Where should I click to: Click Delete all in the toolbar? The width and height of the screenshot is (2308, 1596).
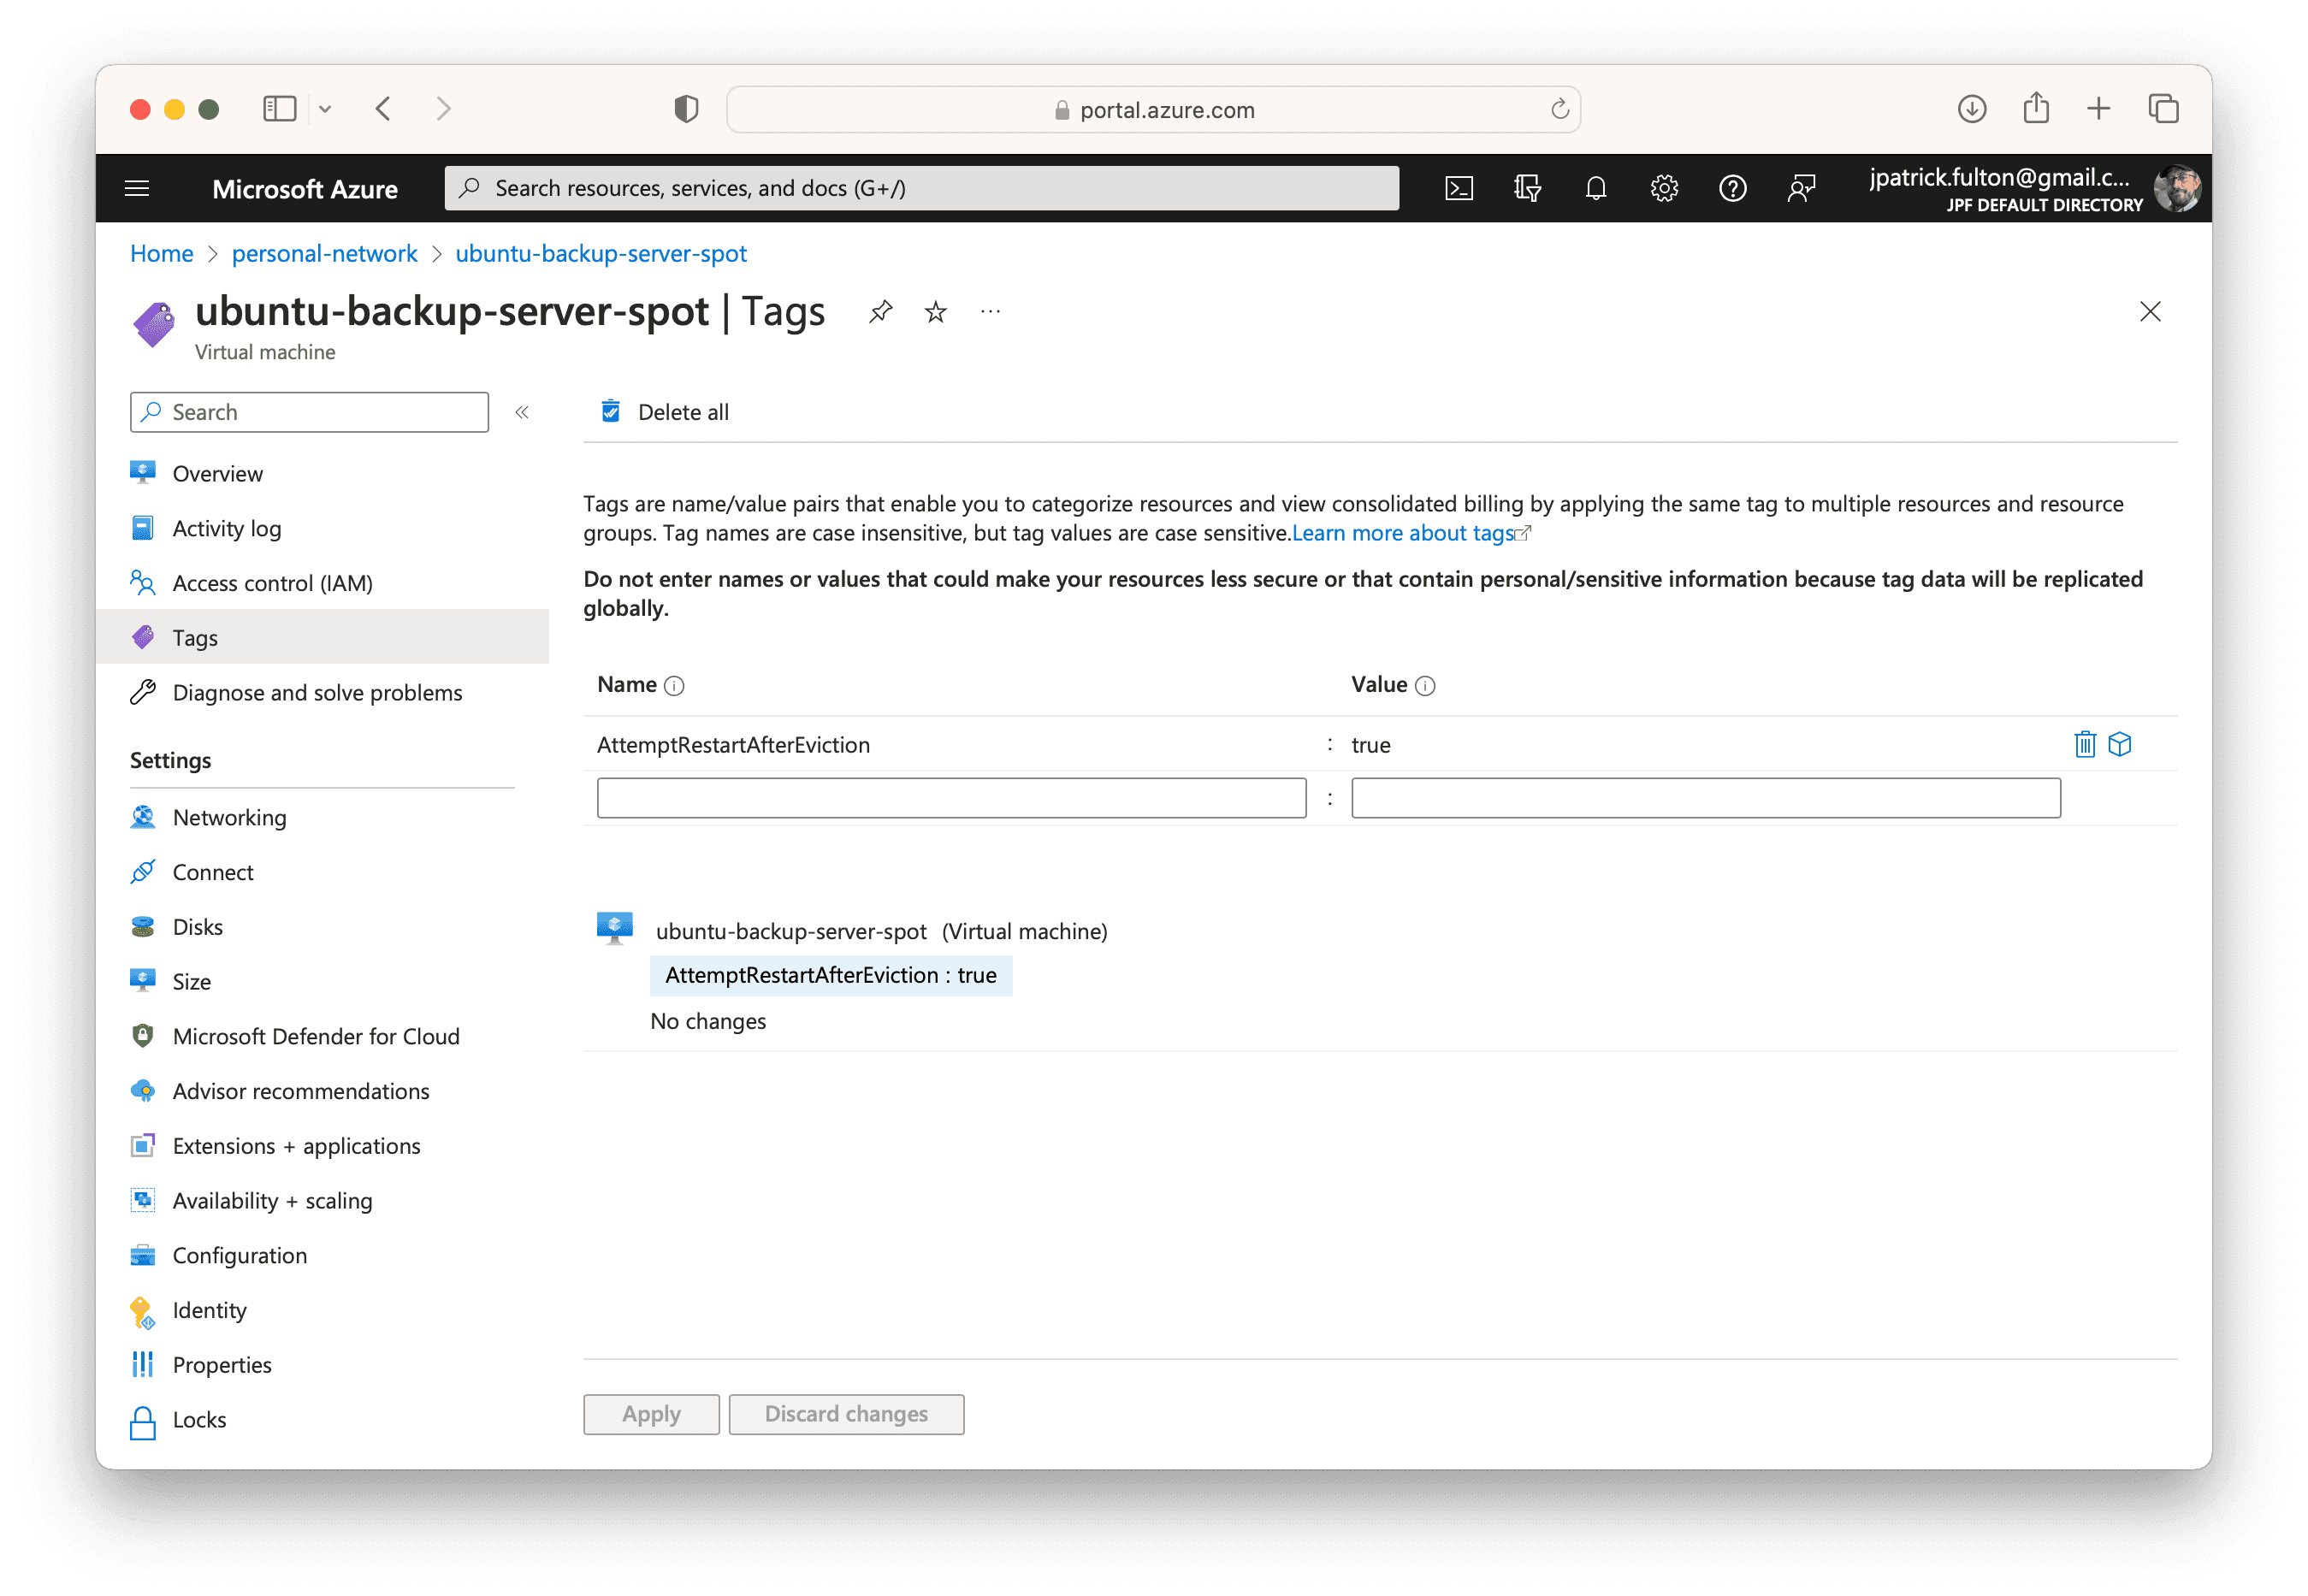click(x=665, y=412)
